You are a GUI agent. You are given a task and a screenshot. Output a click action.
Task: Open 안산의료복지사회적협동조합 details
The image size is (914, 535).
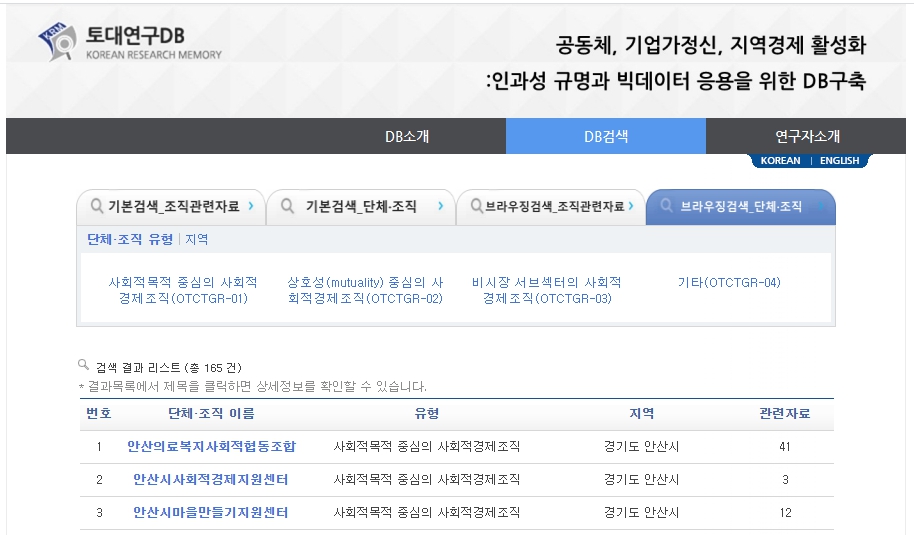coord(211,447)
